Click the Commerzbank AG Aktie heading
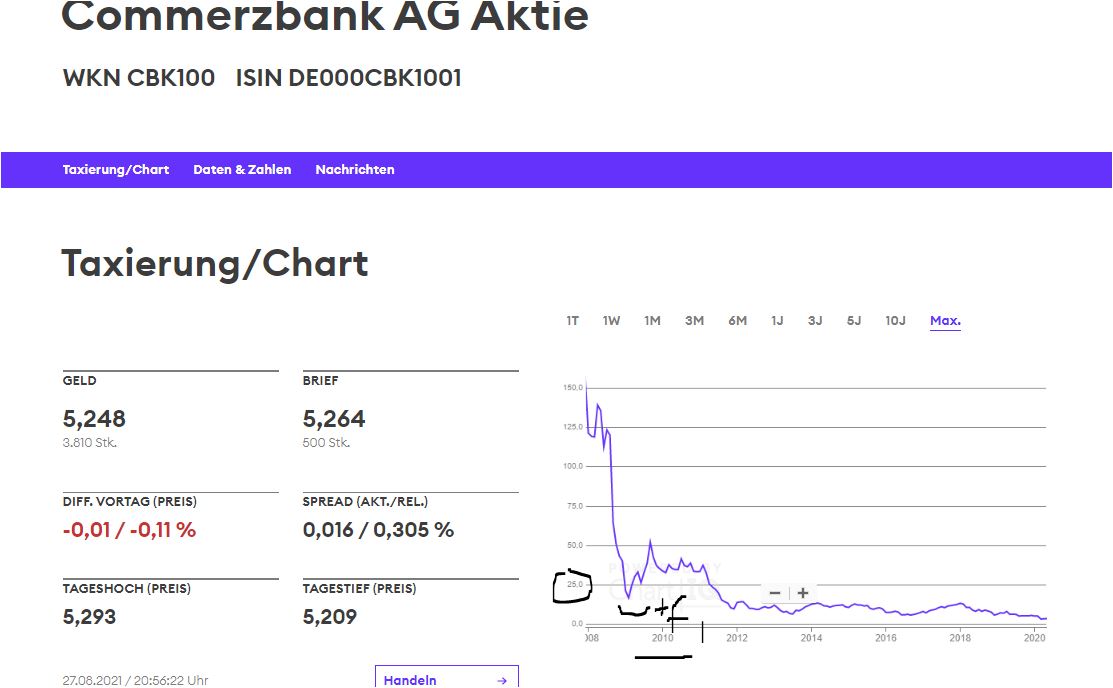This screenshot has width=1113, height=688. 324,16
